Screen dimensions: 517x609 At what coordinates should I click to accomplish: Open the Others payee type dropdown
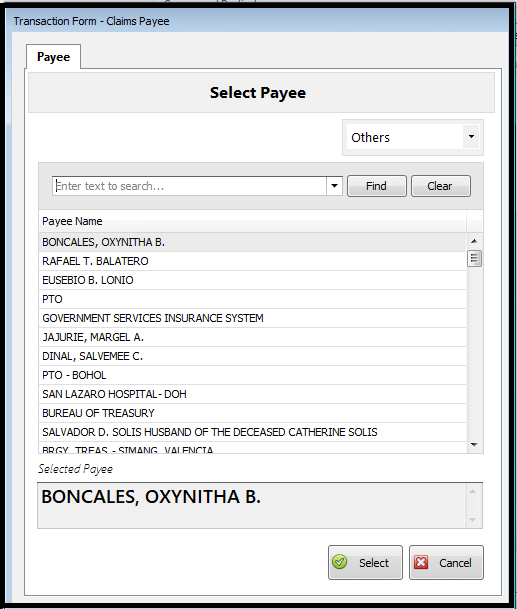pos(471,137)
